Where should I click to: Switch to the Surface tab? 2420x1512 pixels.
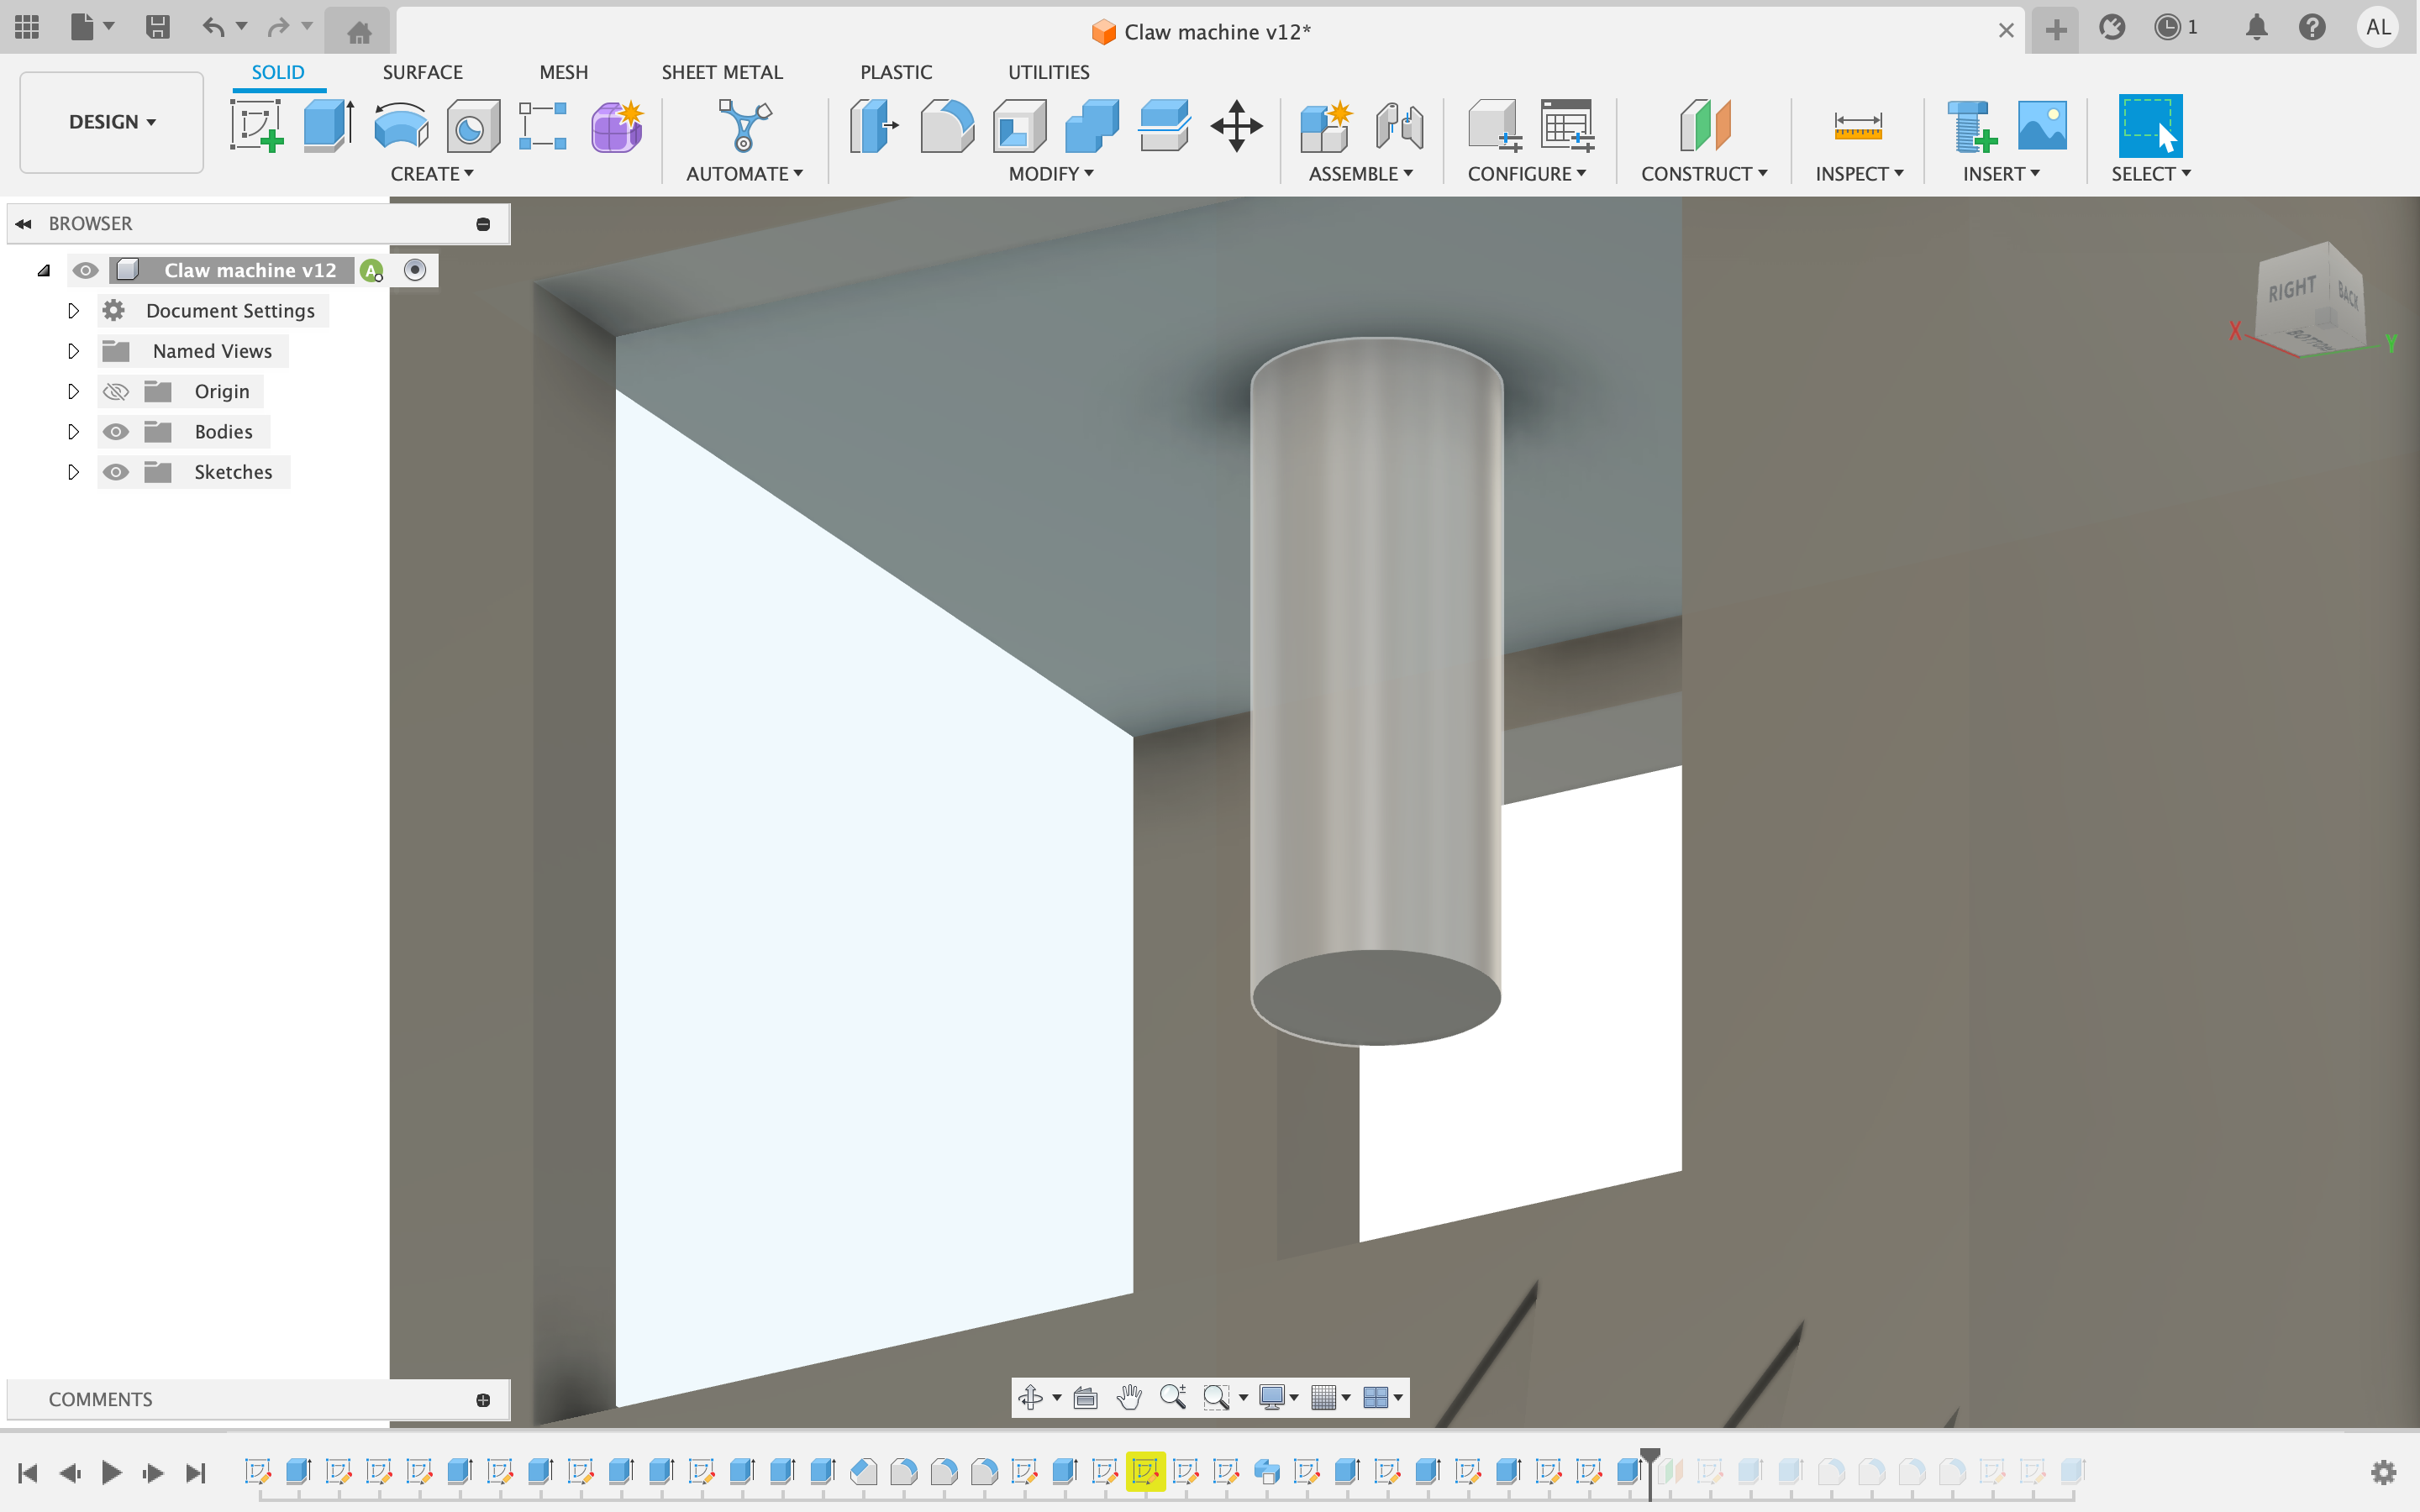click(422, 71)
